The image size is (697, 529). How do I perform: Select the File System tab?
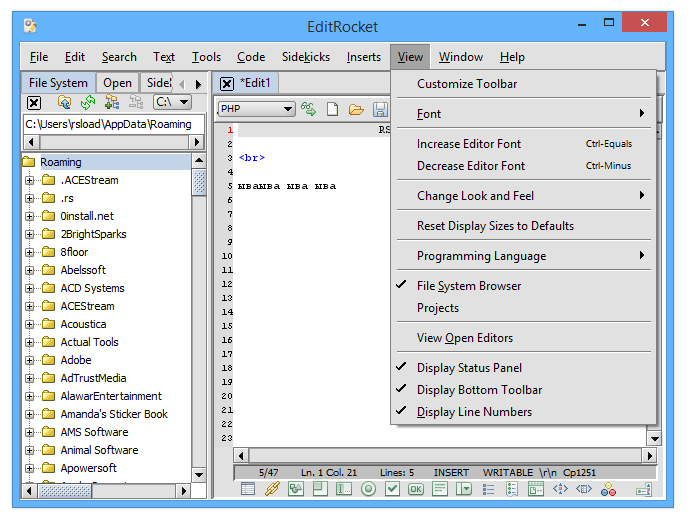click(58, 83)
